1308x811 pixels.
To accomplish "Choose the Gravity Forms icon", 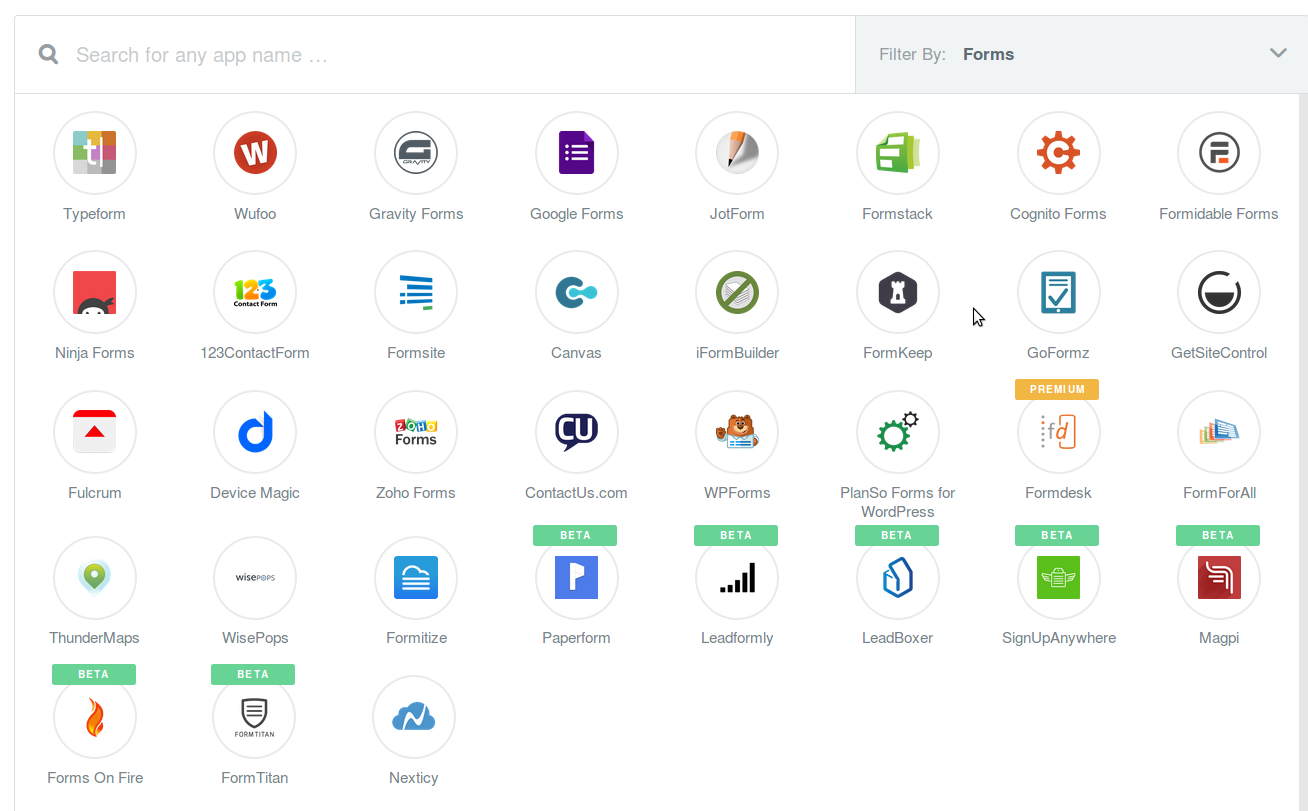I will click(416, 153).
